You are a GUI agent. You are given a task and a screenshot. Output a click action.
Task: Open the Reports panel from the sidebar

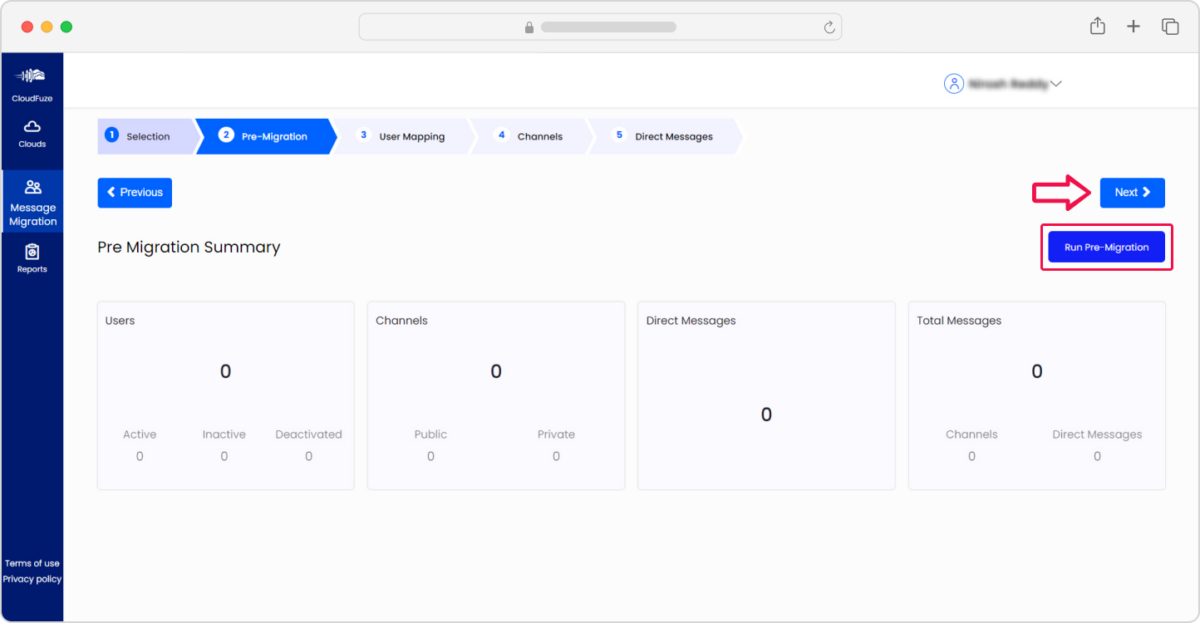(32, 257)
